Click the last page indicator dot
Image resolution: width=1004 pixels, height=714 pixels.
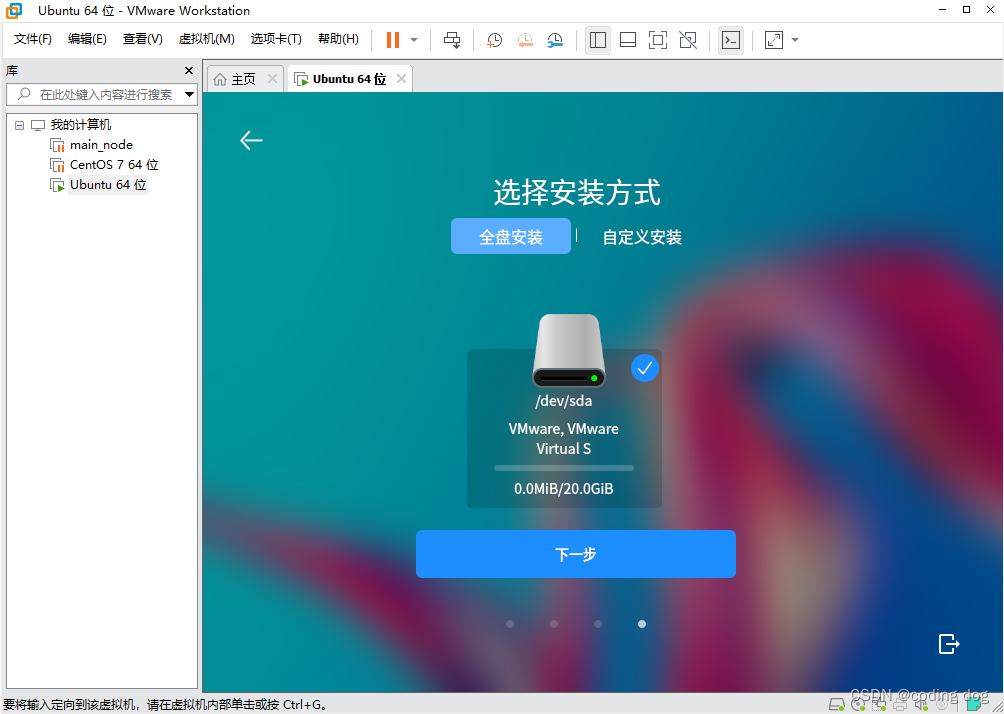[x=641, y=623]
